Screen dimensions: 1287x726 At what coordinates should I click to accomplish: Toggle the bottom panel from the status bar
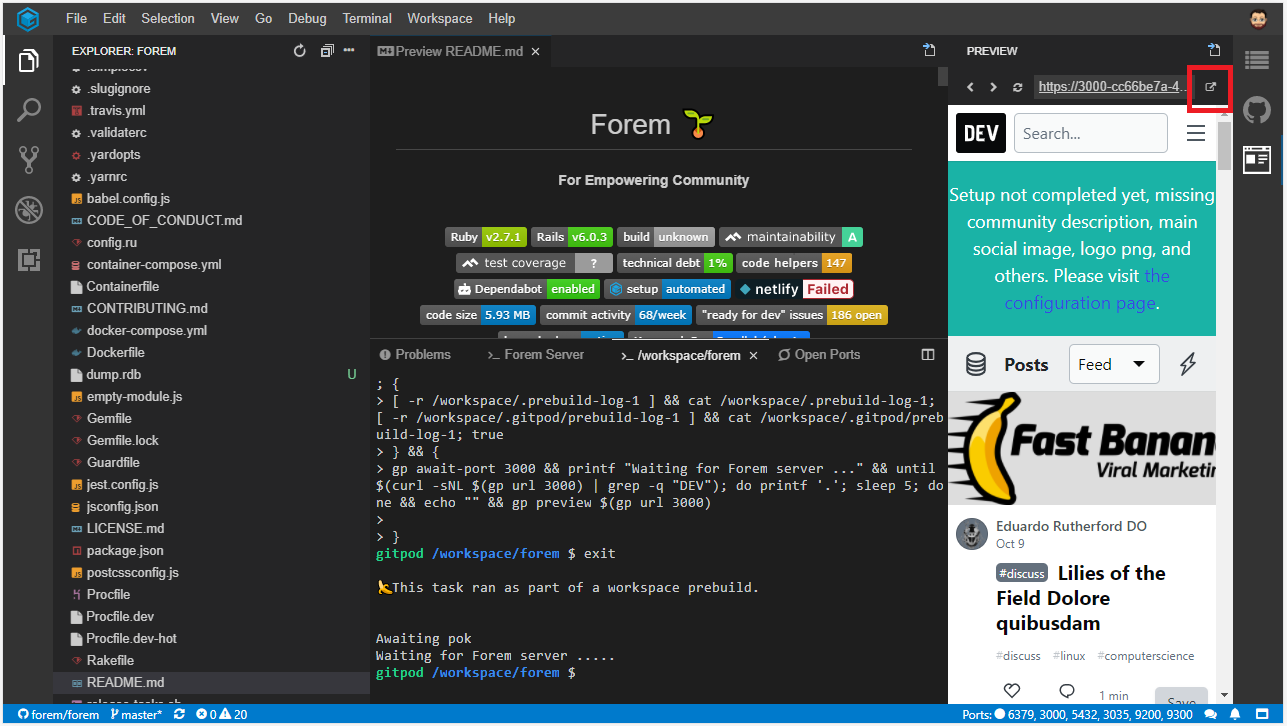pos(1262,715)
